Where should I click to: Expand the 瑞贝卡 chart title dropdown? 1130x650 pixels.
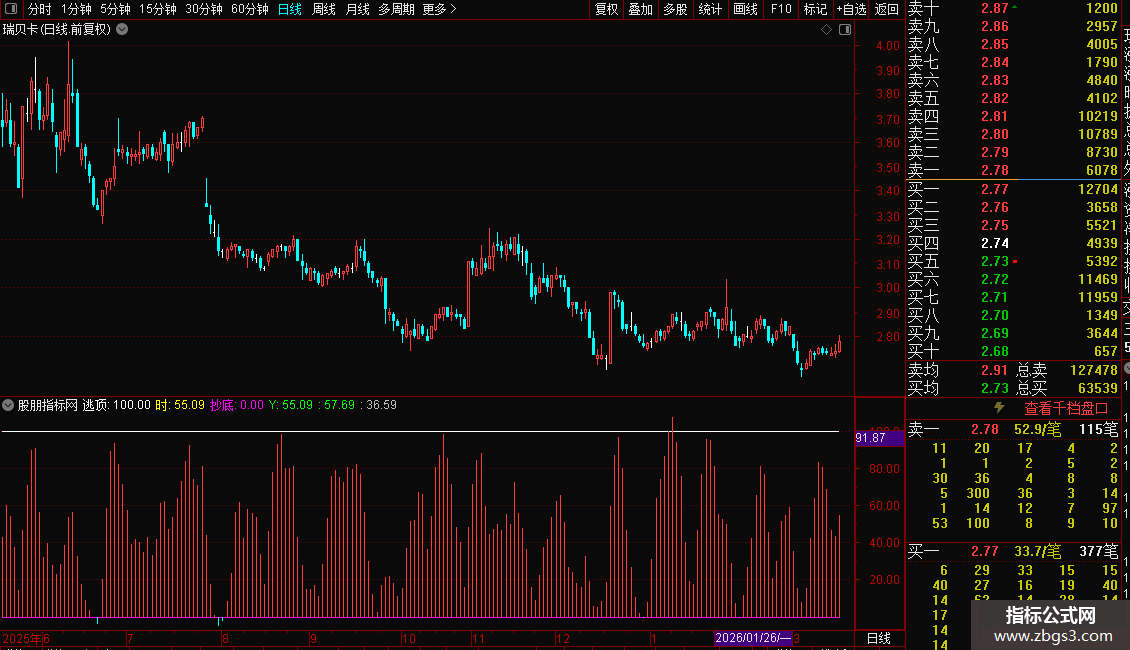tap(123, 30)
